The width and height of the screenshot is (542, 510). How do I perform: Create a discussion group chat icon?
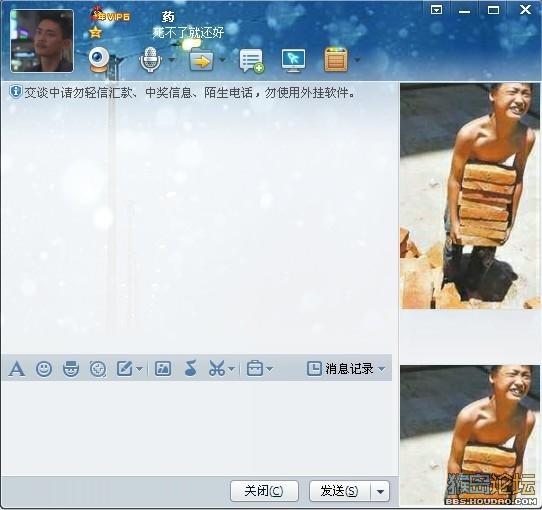(252, 61)
